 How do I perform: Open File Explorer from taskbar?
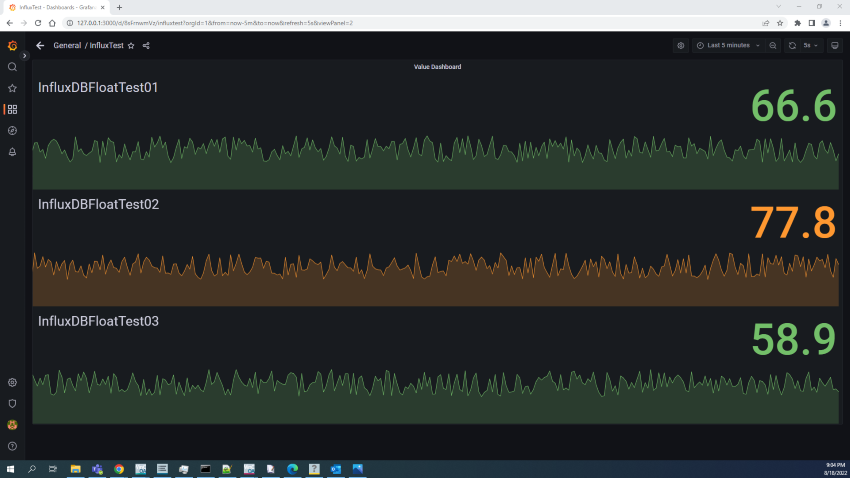point(75,469)
